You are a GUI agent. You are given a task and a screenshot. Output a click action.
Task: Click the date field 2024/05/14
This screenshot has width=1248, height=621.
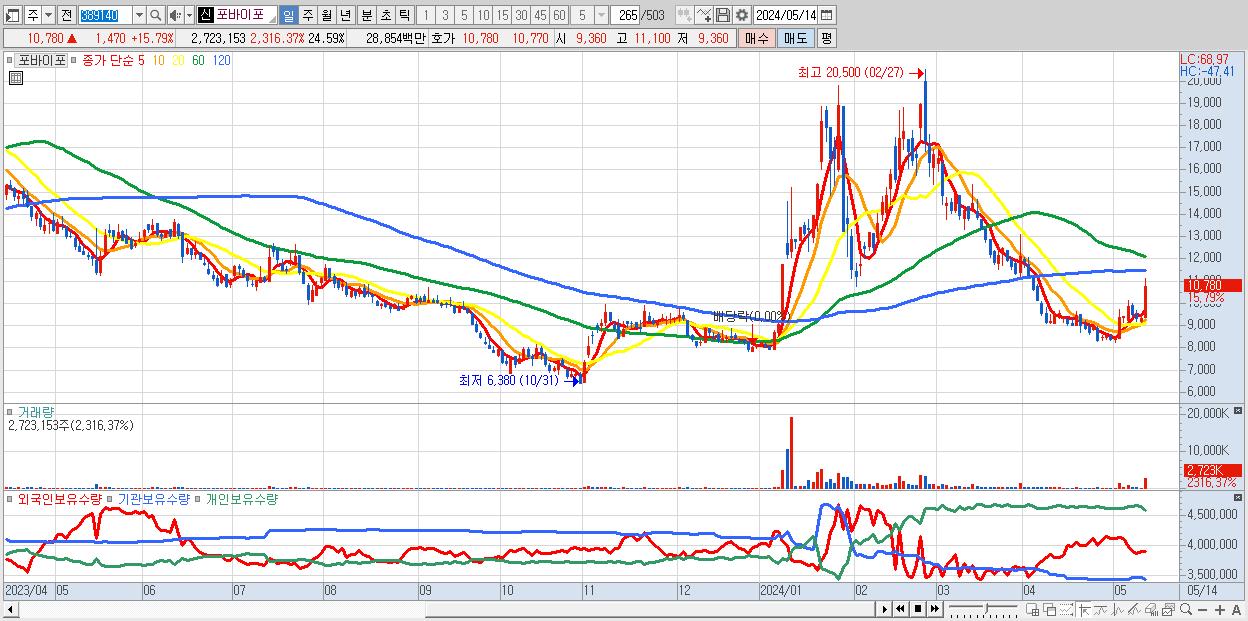click(x=785, y=15)
